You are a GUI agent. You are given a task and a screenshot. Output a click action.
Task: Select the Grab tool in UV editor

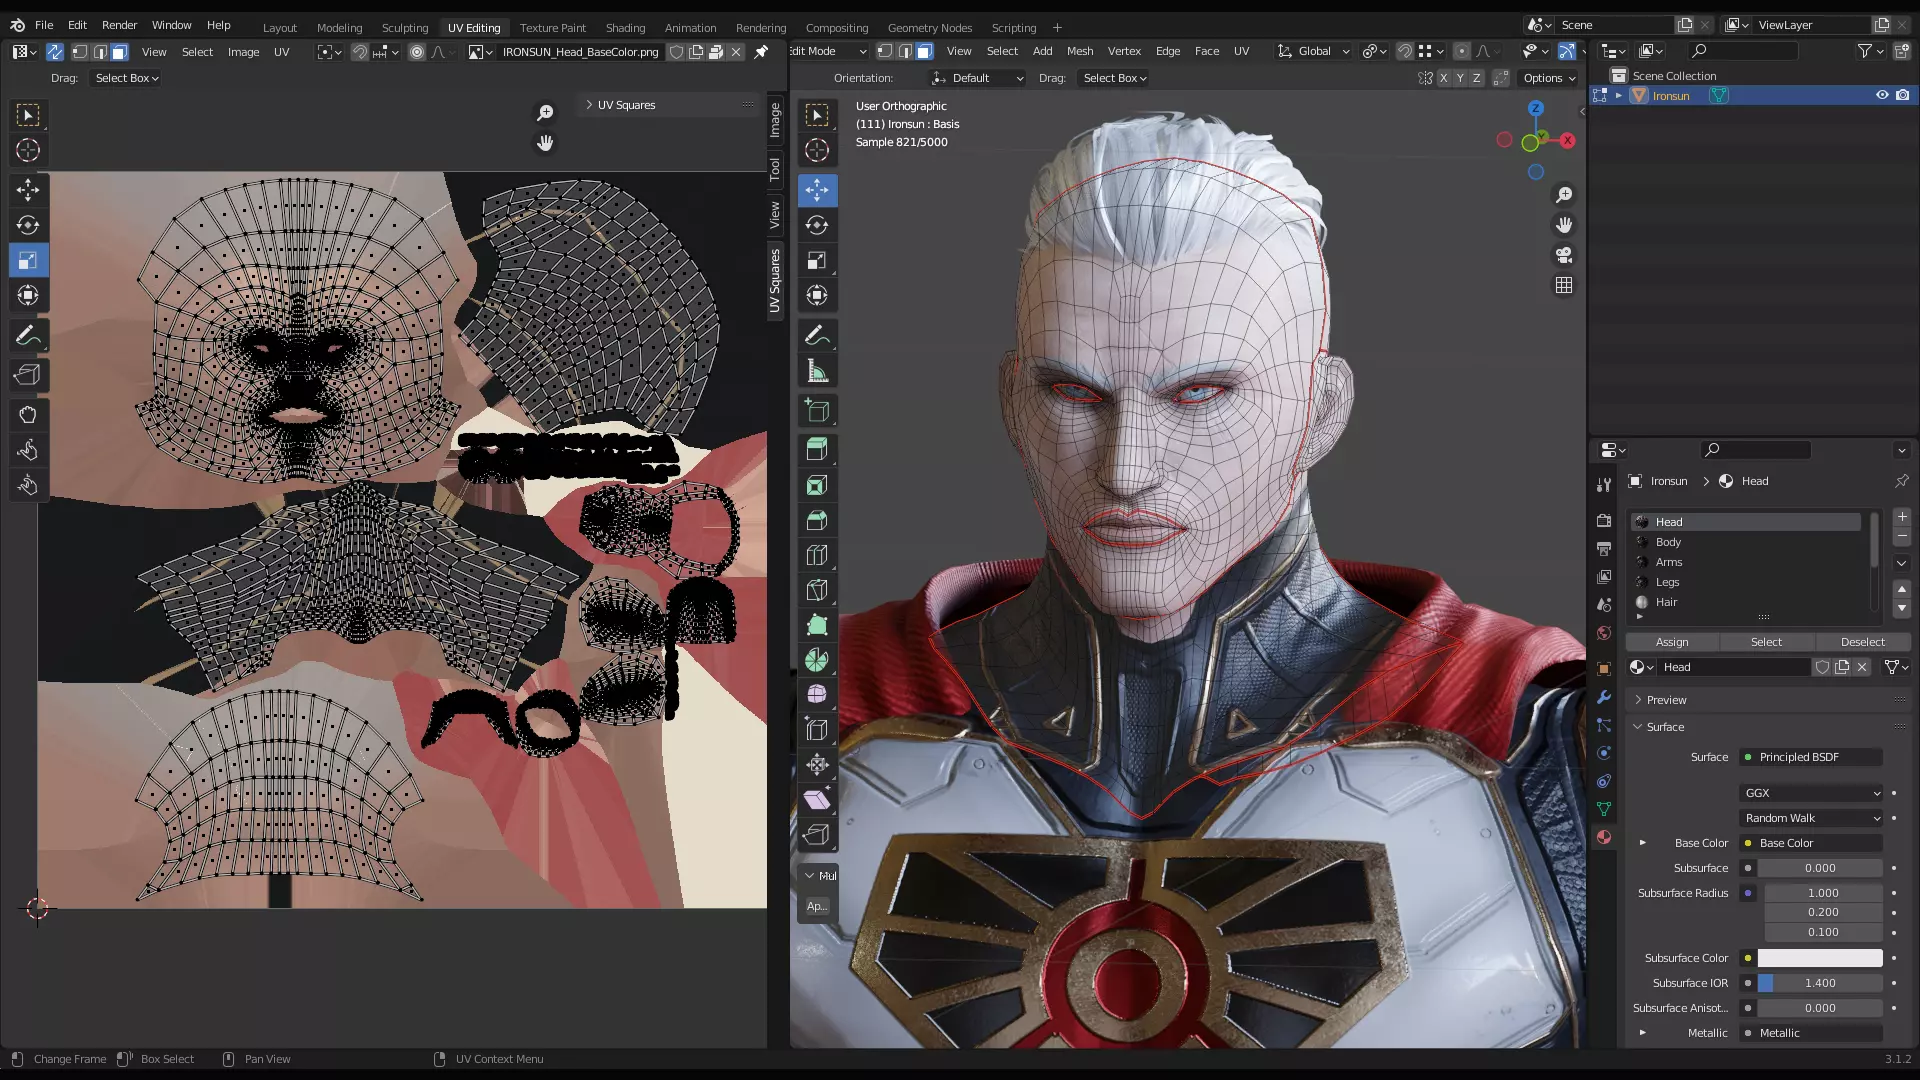point(28,415)
